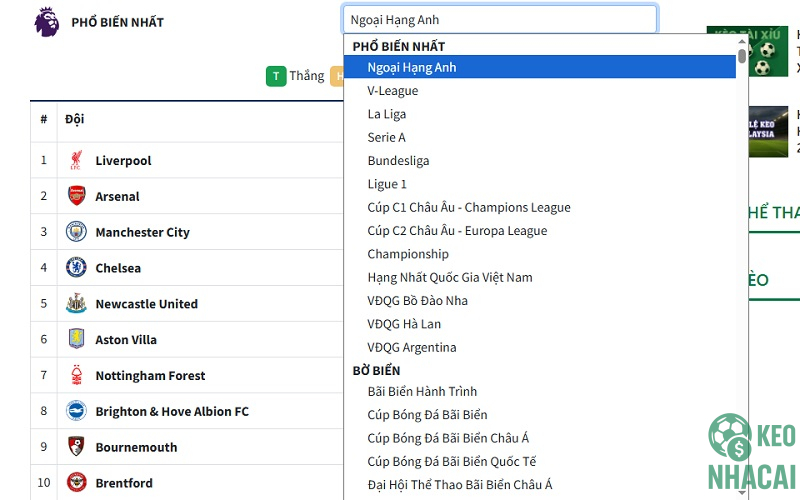Click the green T (Thắng) badge

pos(276,76)
